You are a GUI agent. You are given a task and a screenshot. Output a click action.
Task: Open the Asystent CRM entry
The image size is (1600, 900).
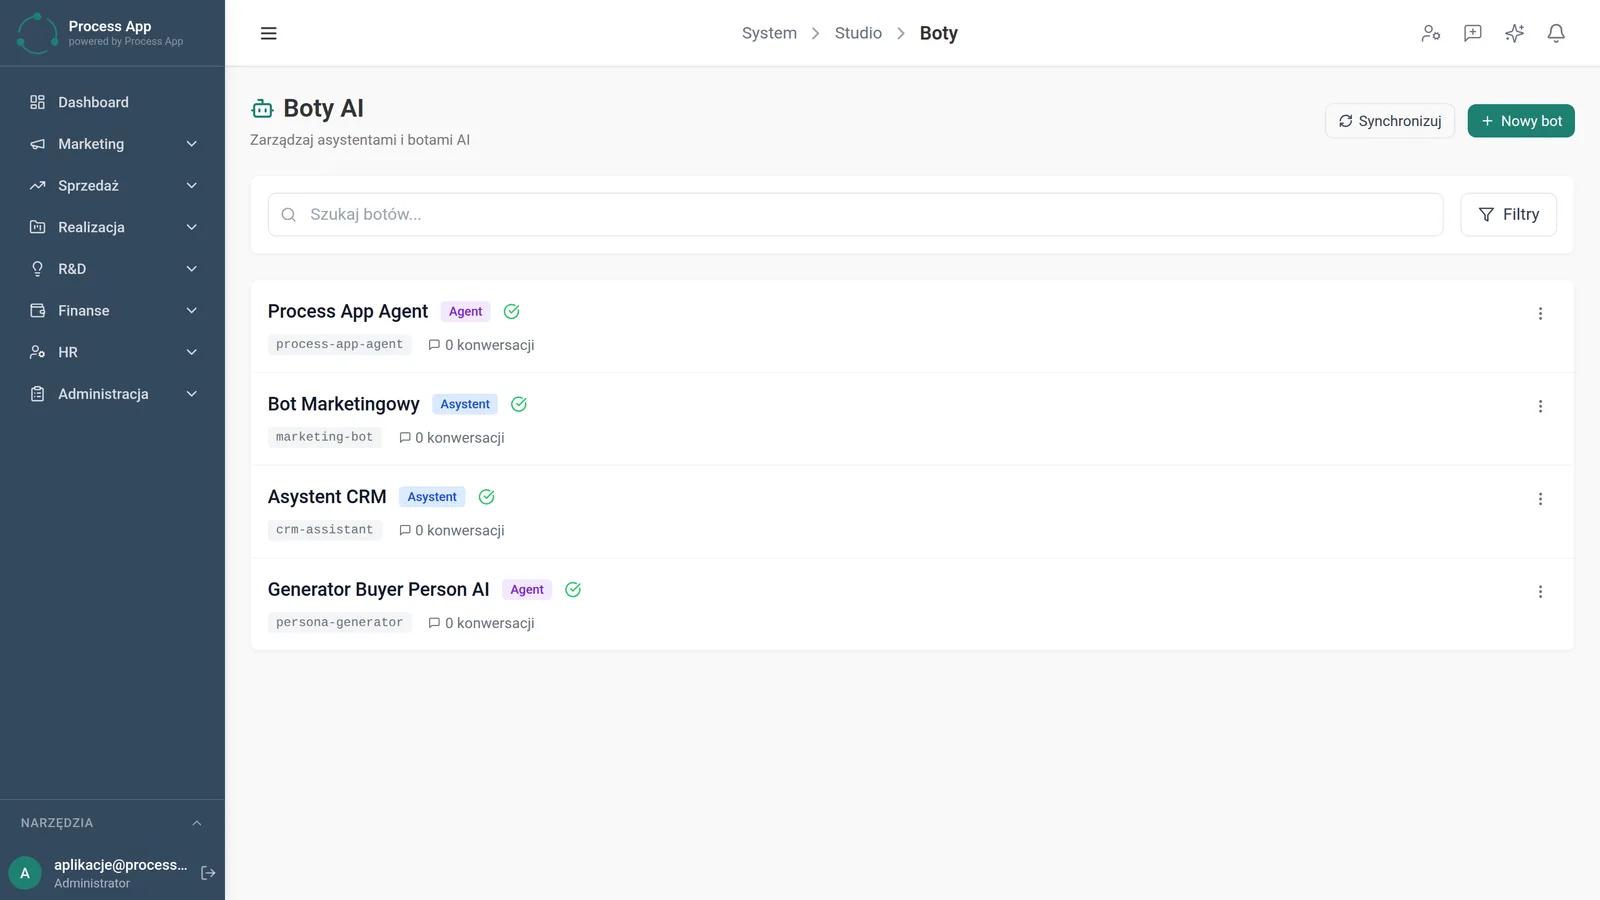[327, 497]
